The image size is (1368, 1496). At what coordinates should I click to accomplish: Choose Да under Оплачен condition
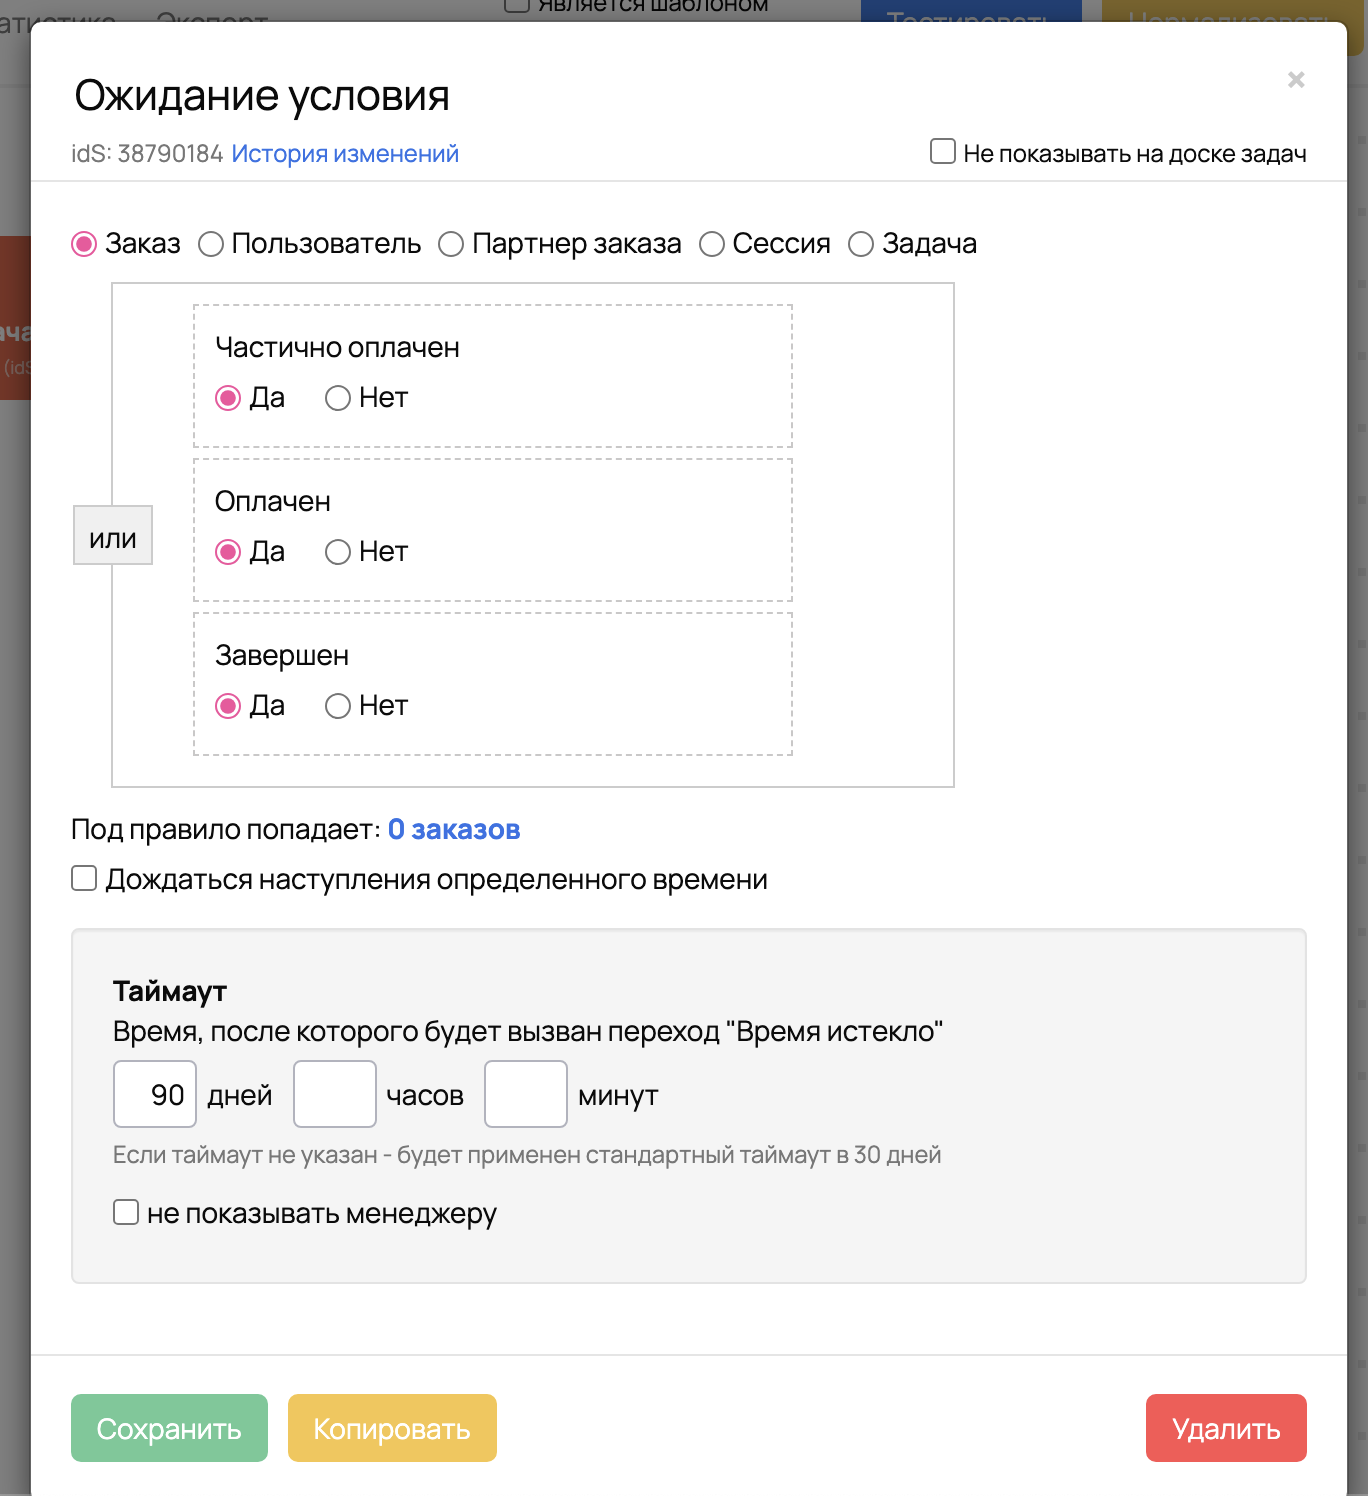(229, 552)
